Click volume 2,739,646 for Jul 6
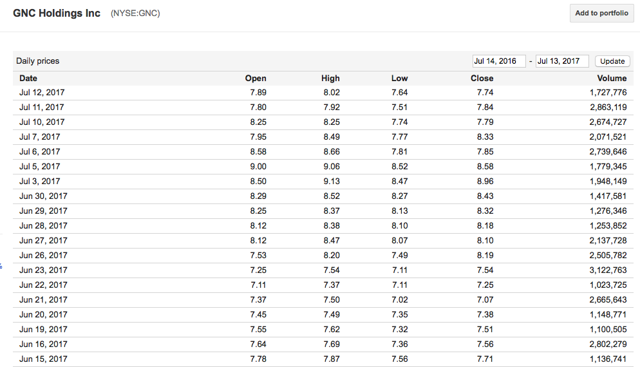 (x=608, y=151)
